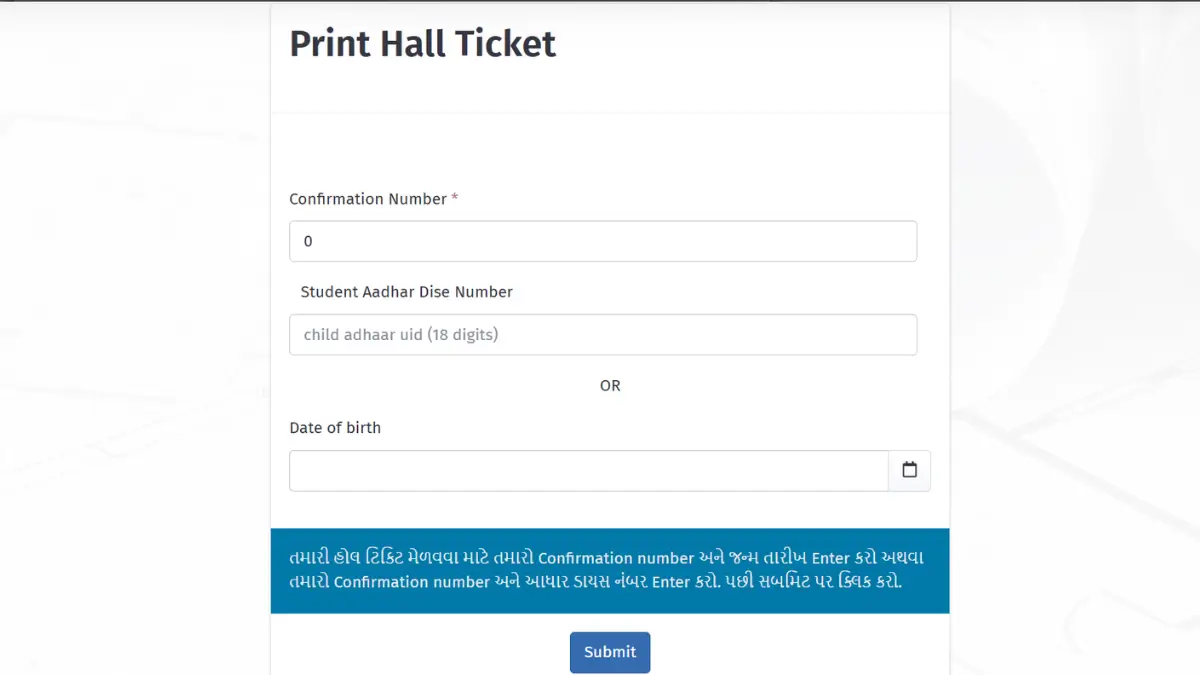Click the Submit button
Screen dimensions: 1200x675
click(610, 652)
